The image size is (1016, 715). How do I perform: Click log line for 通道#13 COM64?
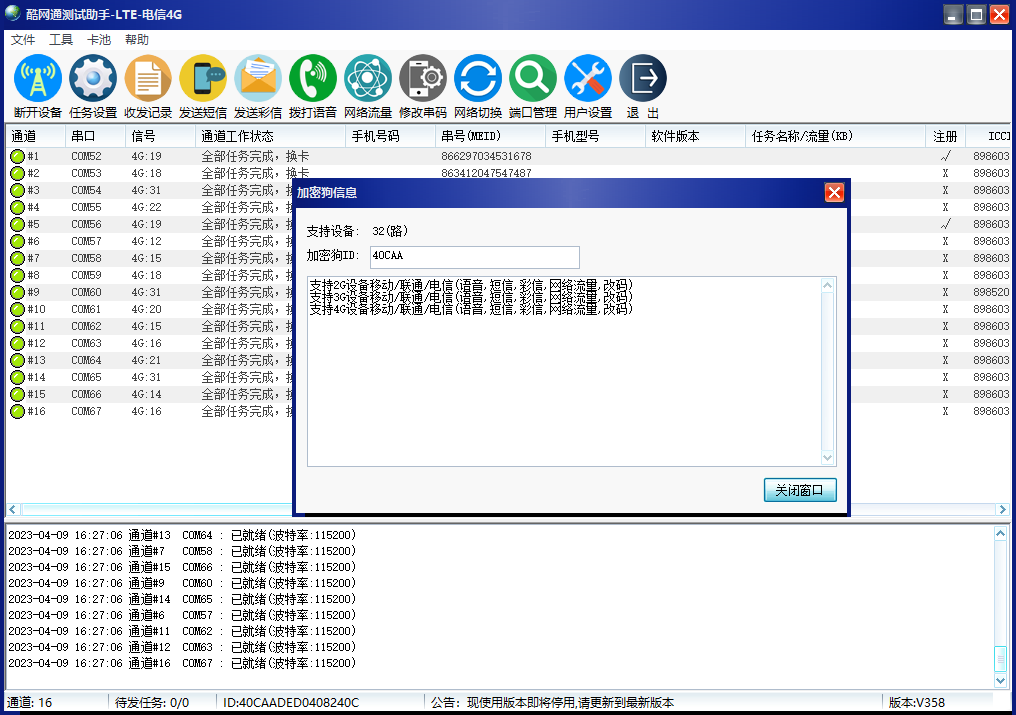(182, 535)
